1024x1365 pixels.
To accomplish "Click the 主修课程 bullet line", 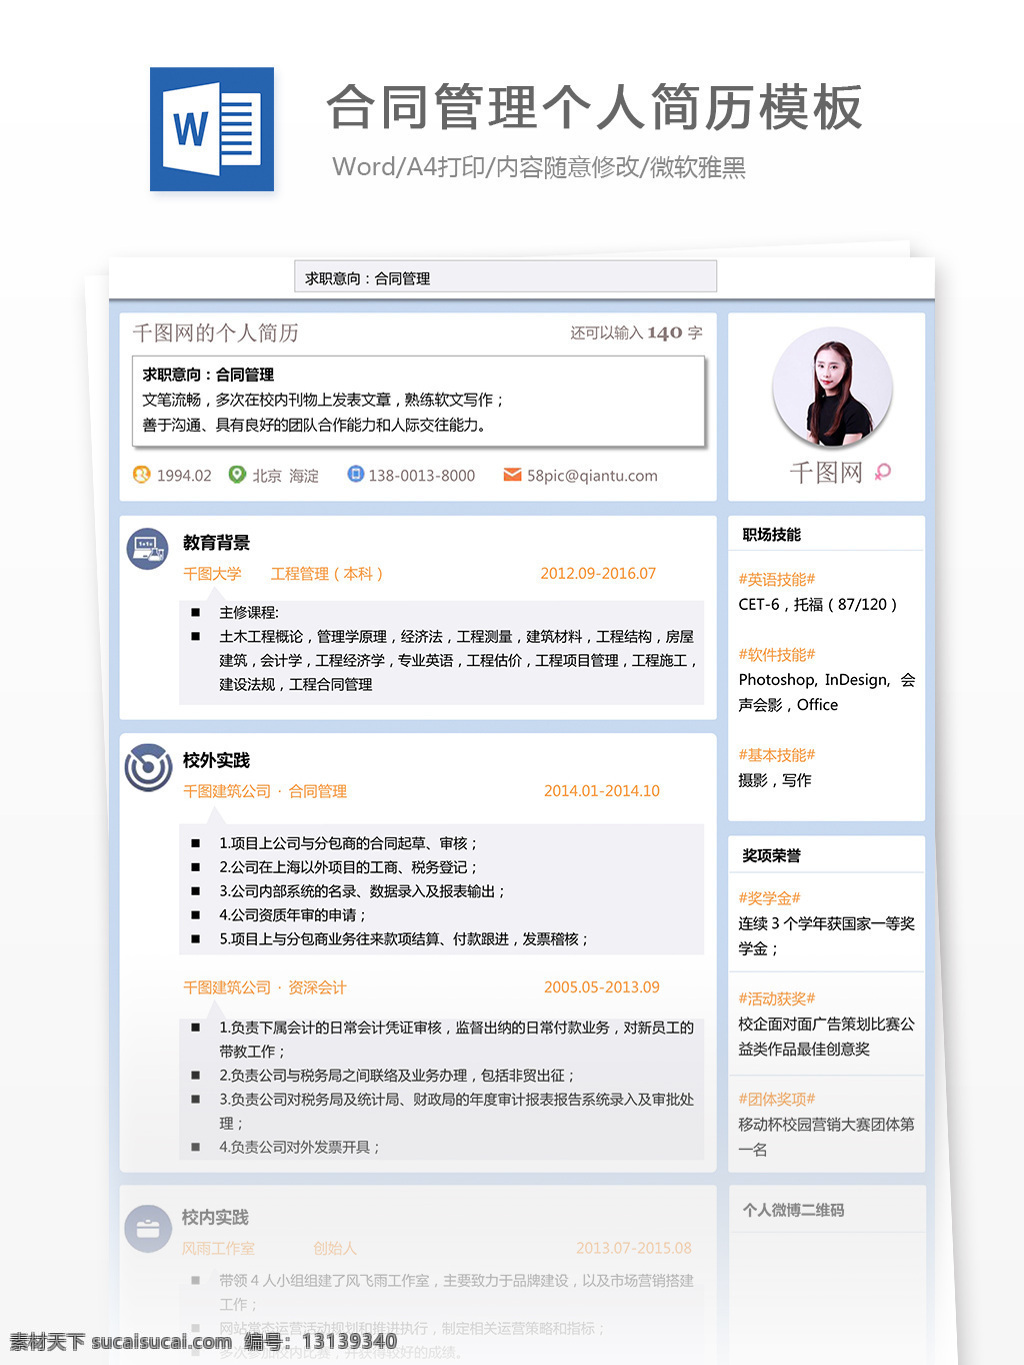I will 249,612.
